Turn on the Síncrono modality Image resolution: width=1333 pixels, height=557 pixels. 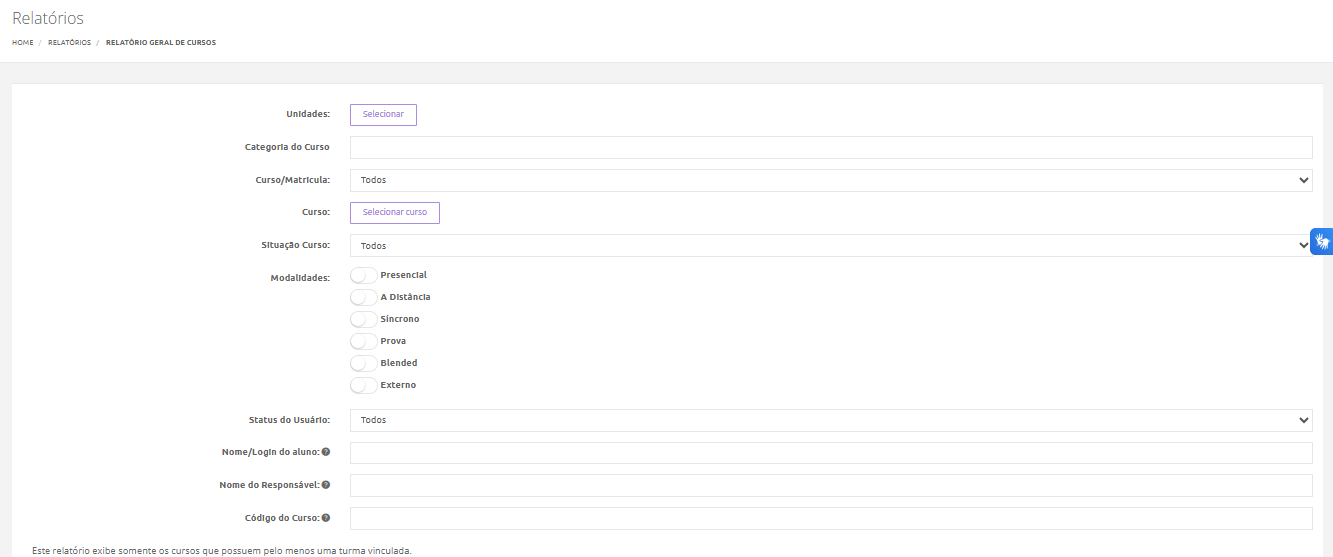pos(364,319)
